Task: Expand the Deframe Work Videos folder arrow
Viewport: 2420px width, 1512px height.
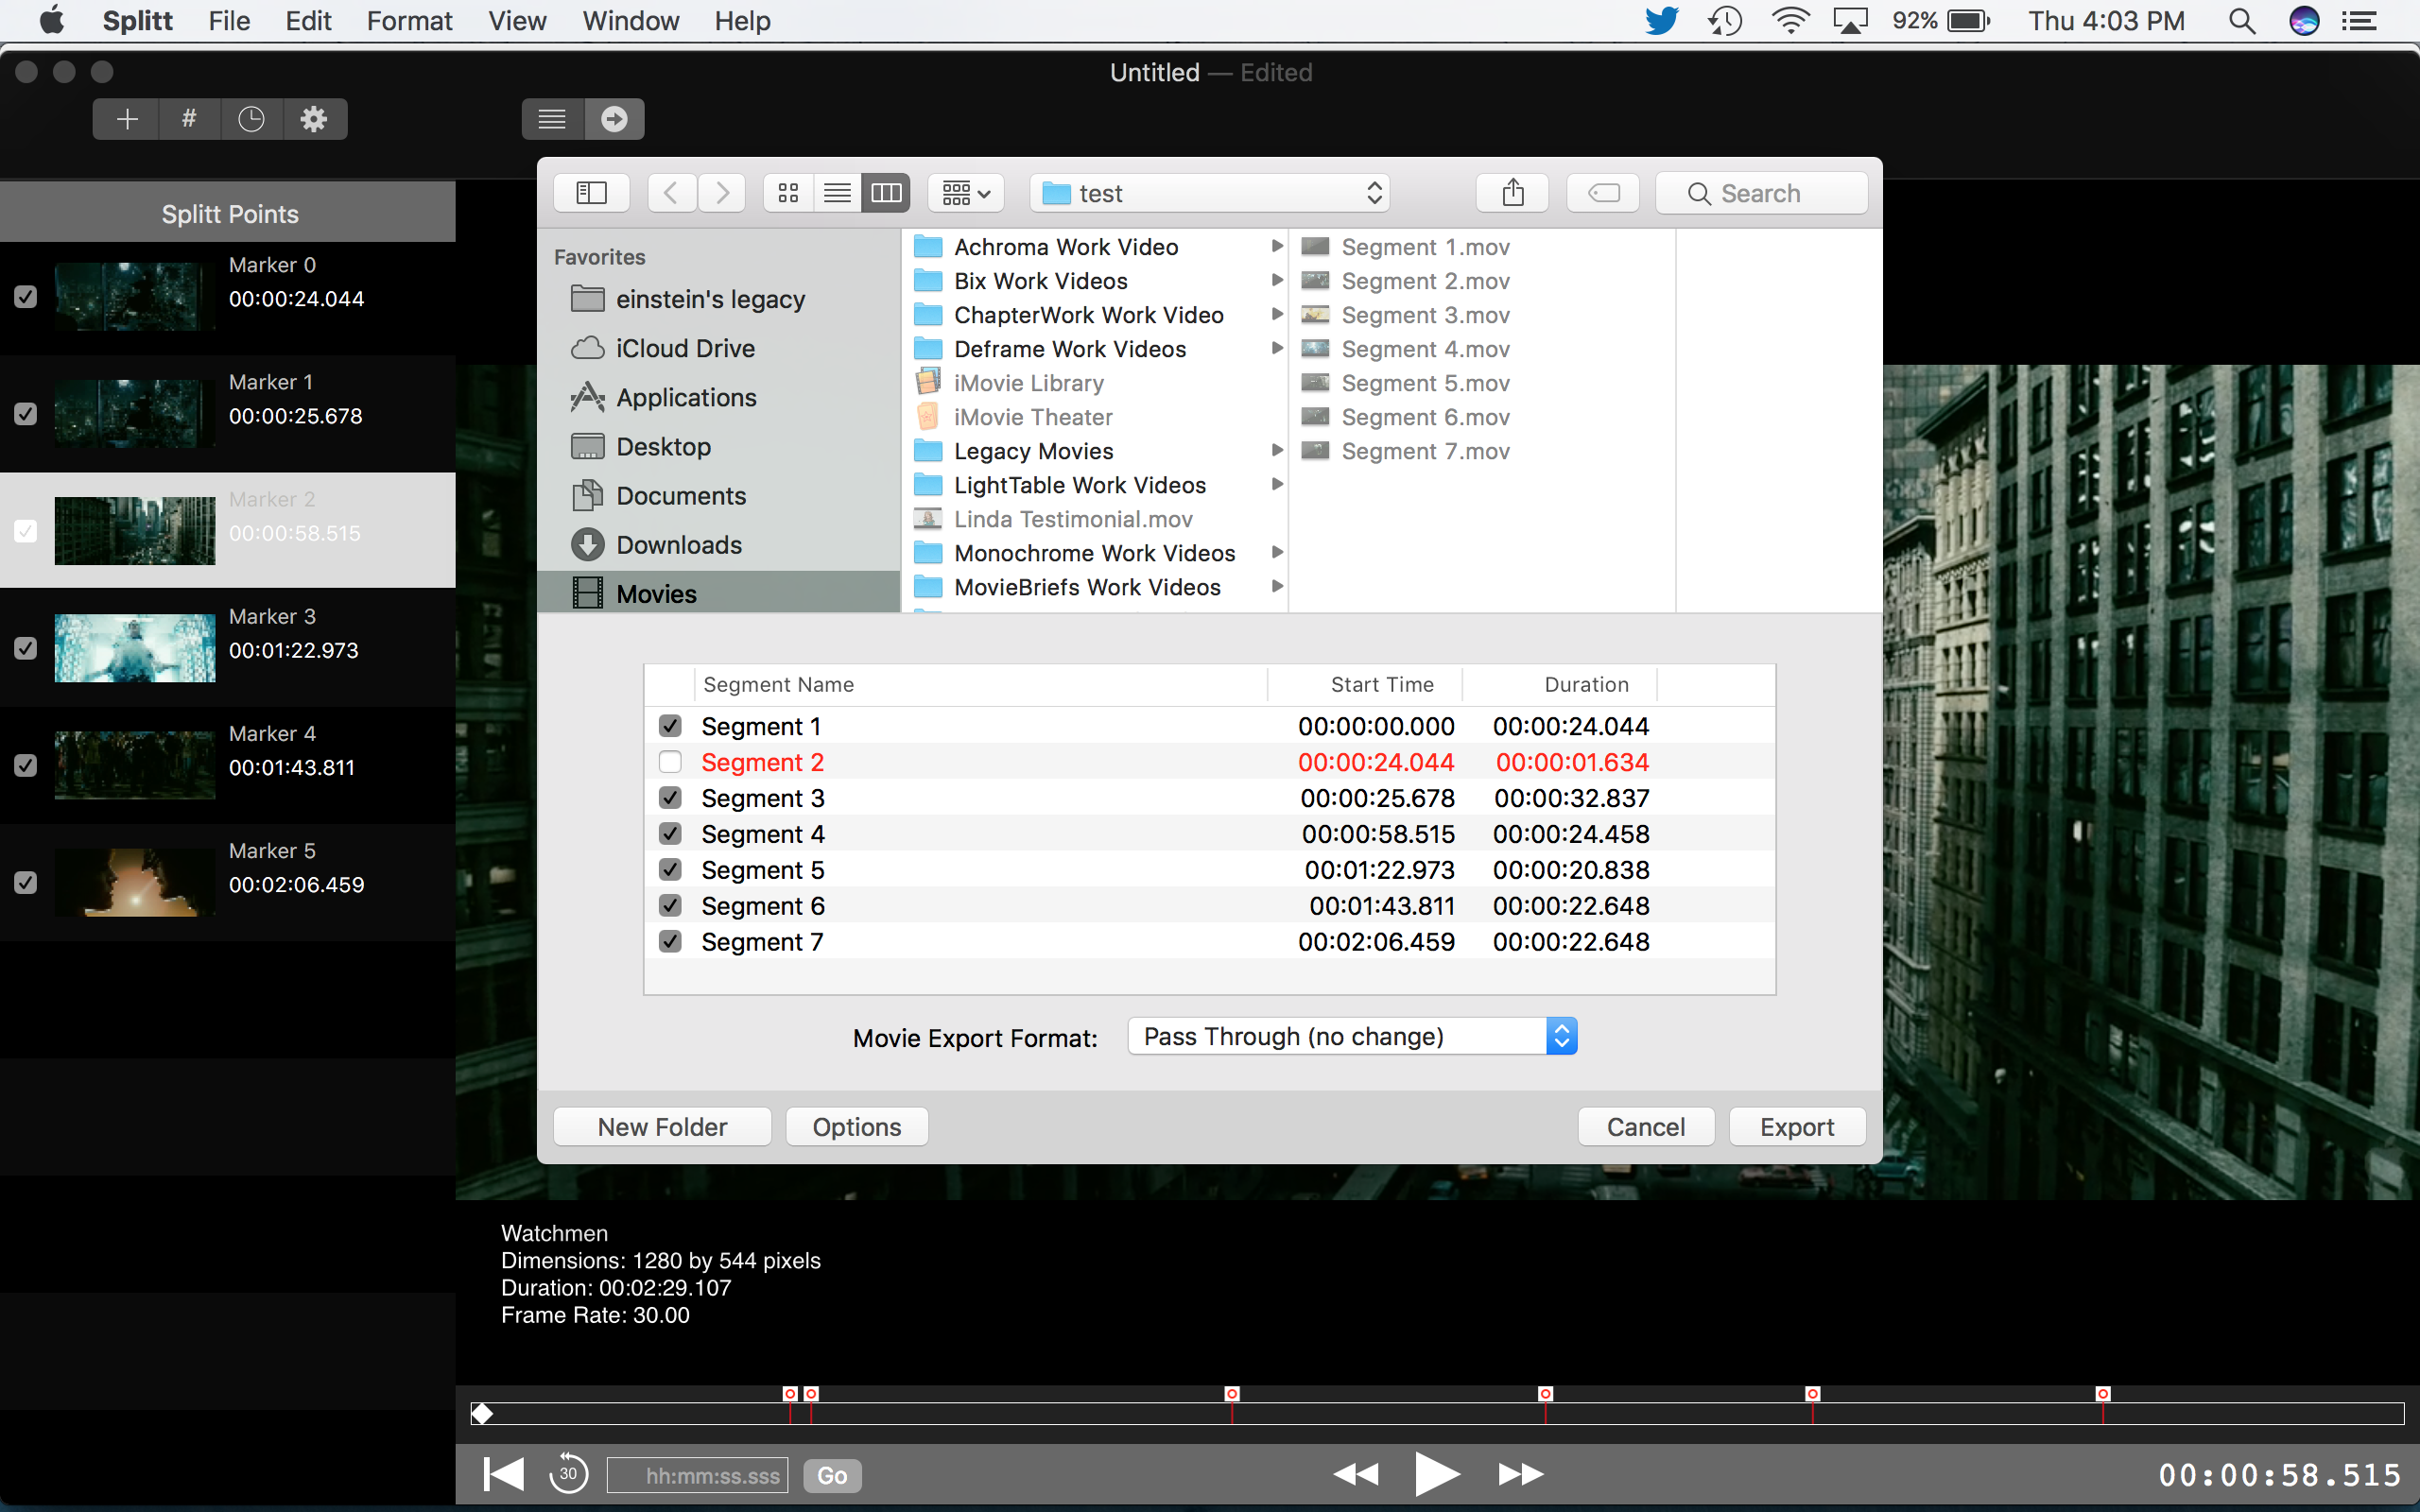Action: tap(1276, 348)
